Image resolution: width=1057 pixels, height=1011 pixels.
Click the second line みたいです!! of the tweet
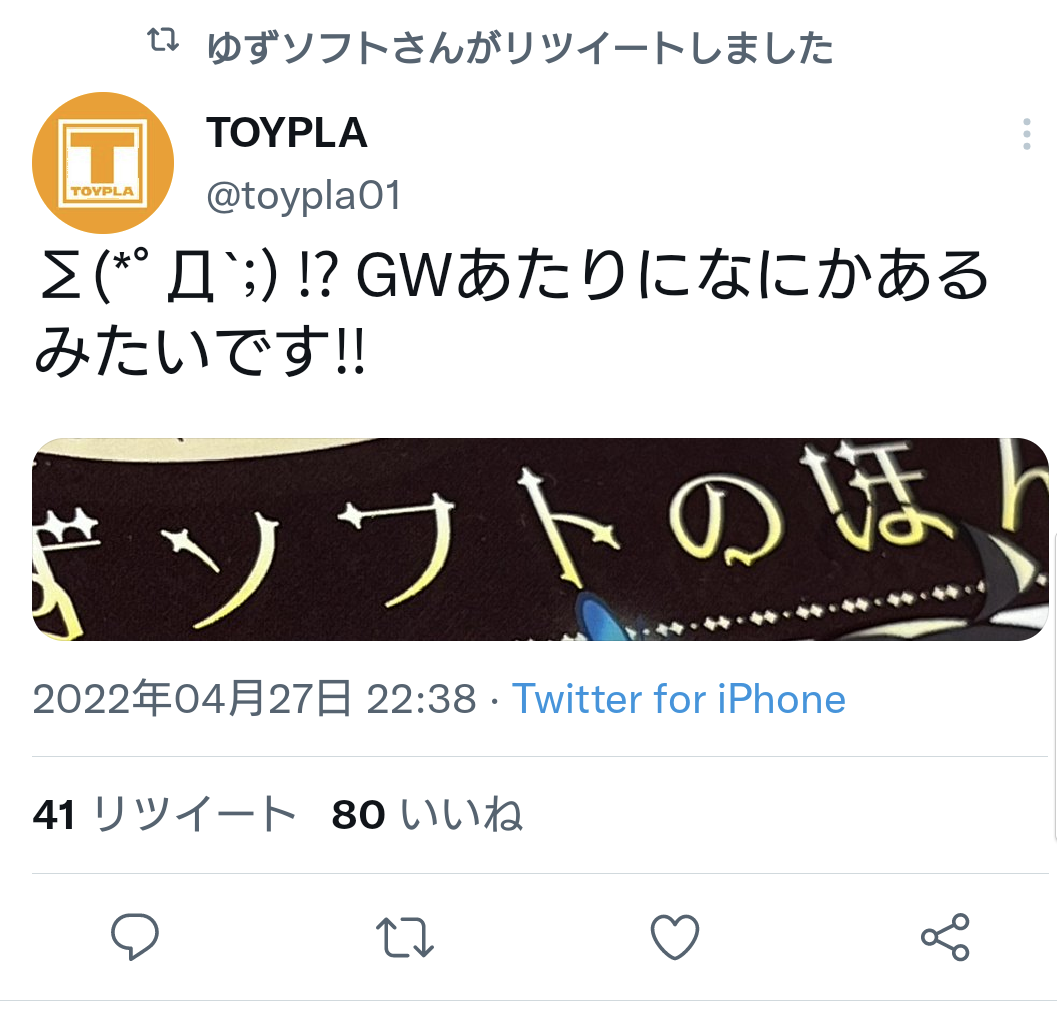pos(200,349)
